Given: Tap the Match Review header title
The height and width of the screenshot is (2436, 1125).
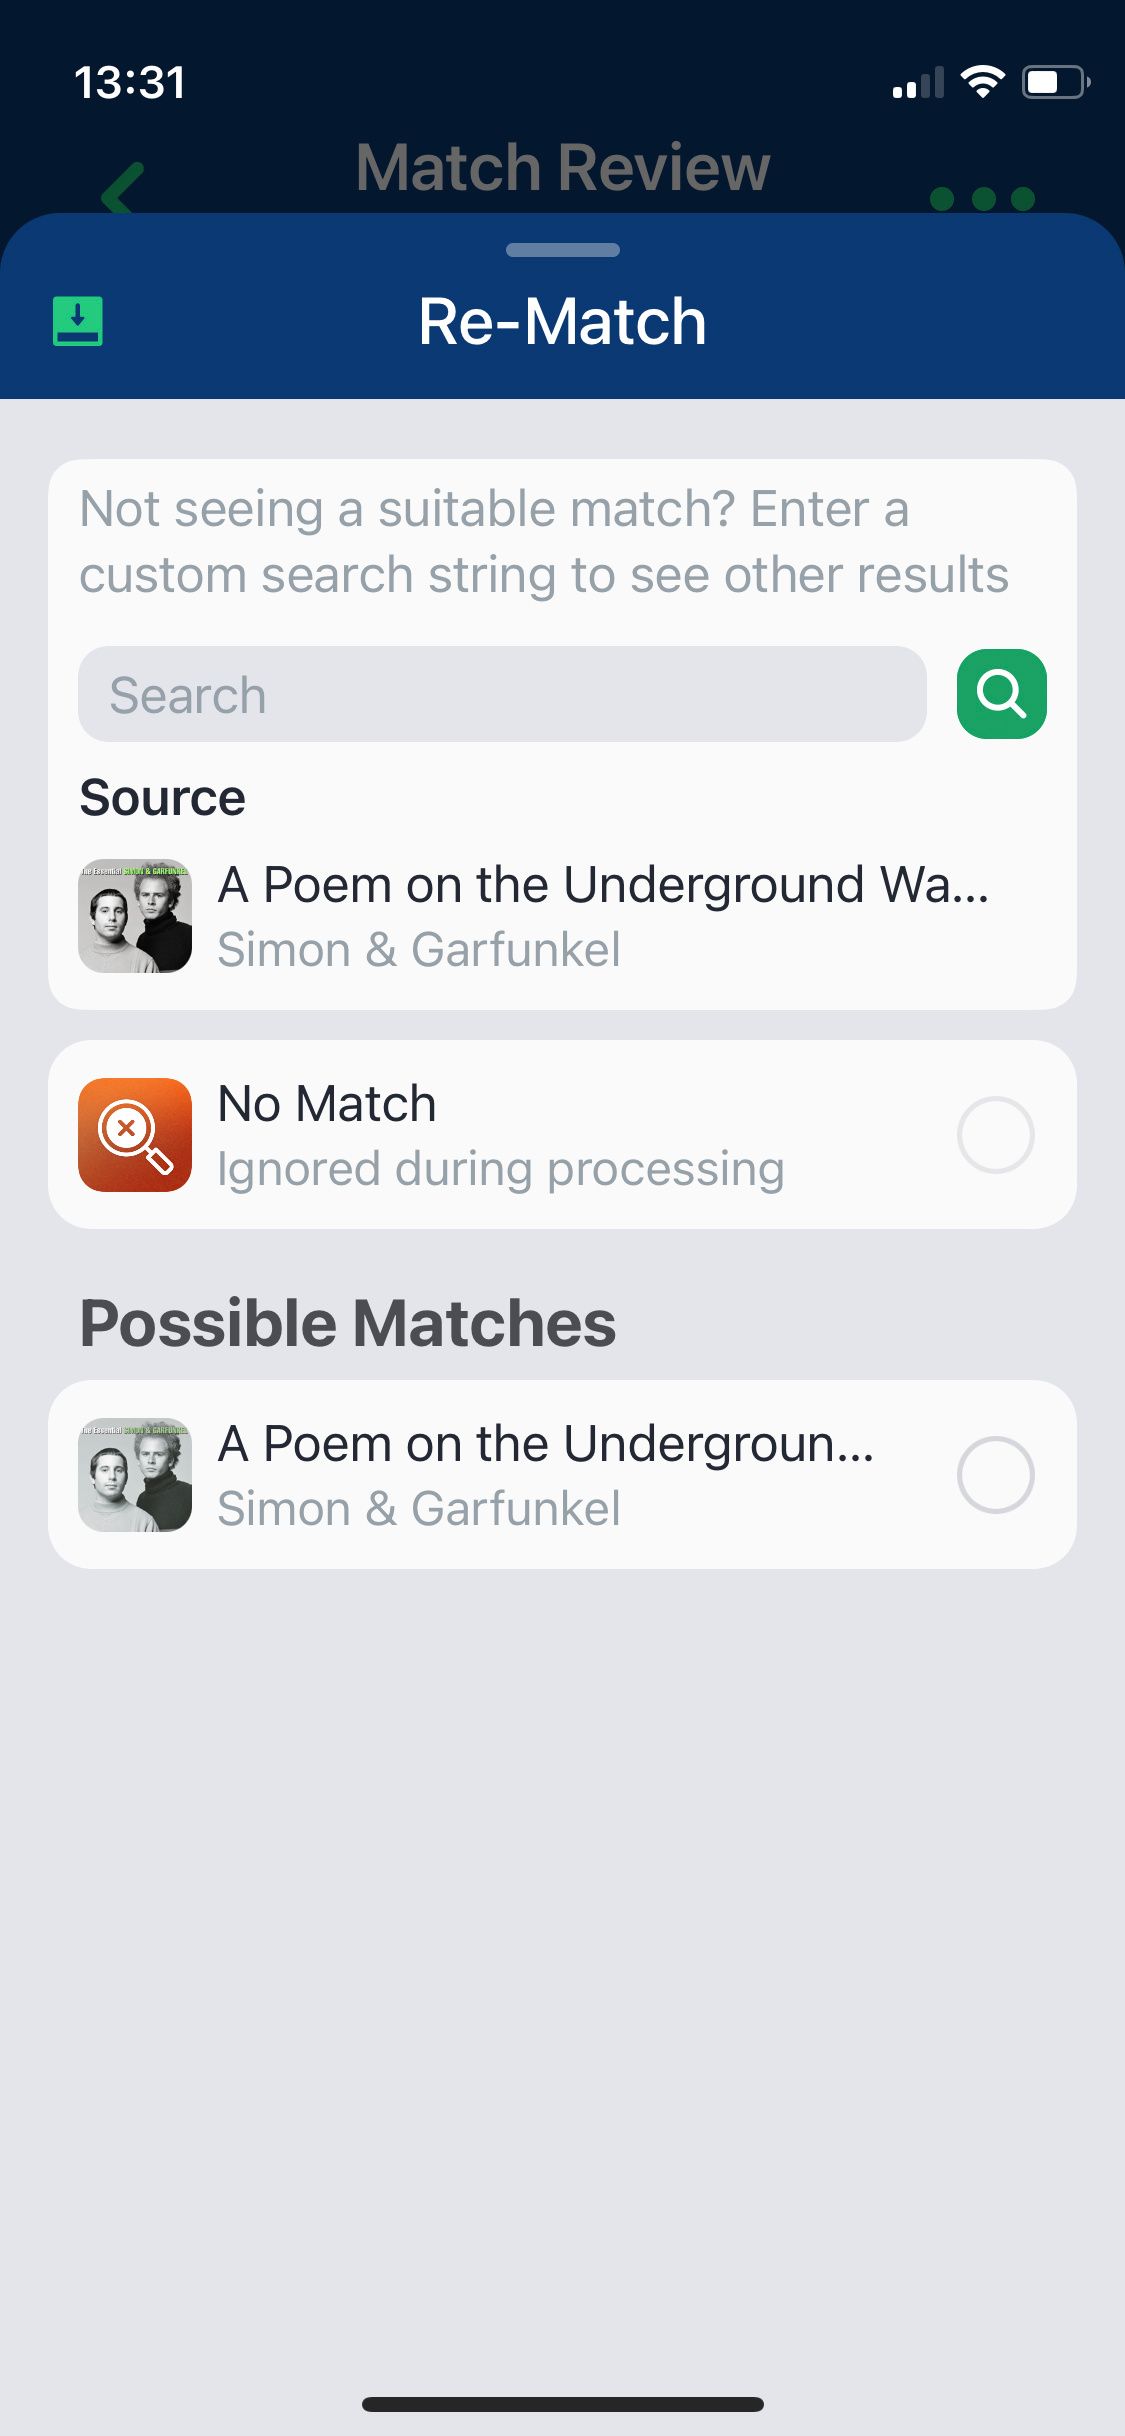Looking at the screenshot, I should click(x=562, y=167).
